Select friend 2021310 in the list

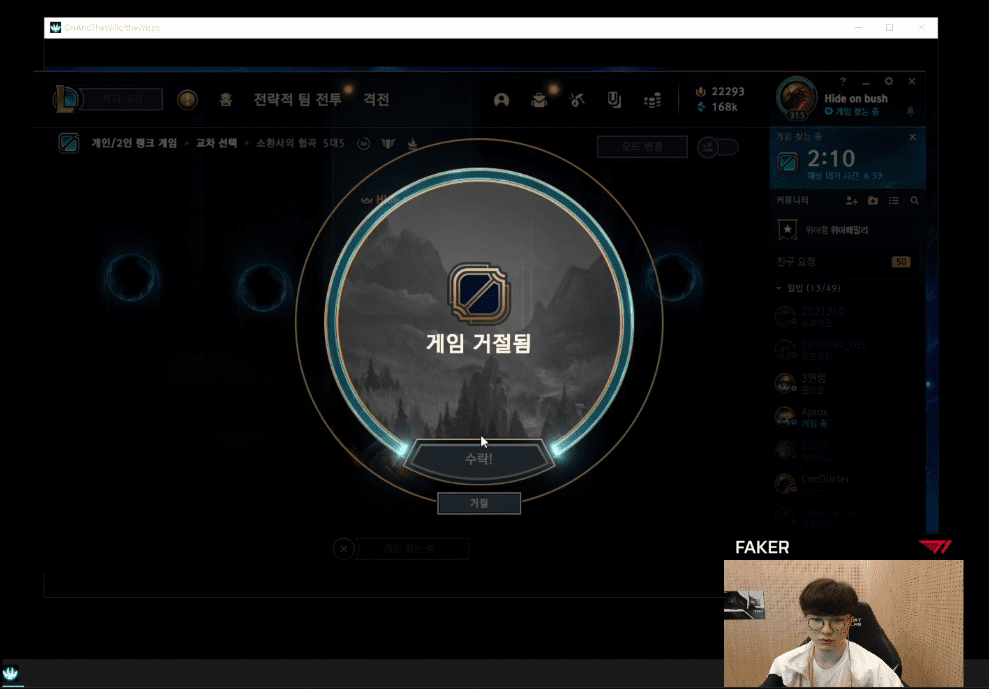click(x=847, y=317)
